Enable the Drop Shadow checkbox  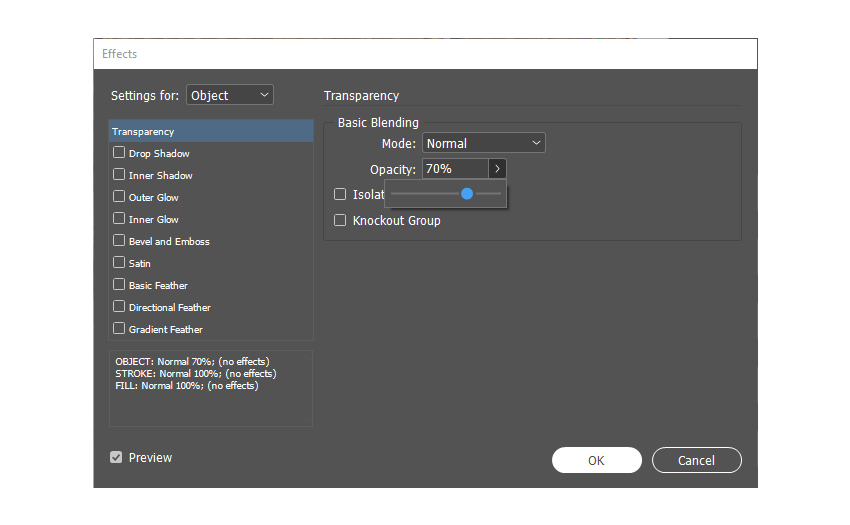(x=119, y=152)
